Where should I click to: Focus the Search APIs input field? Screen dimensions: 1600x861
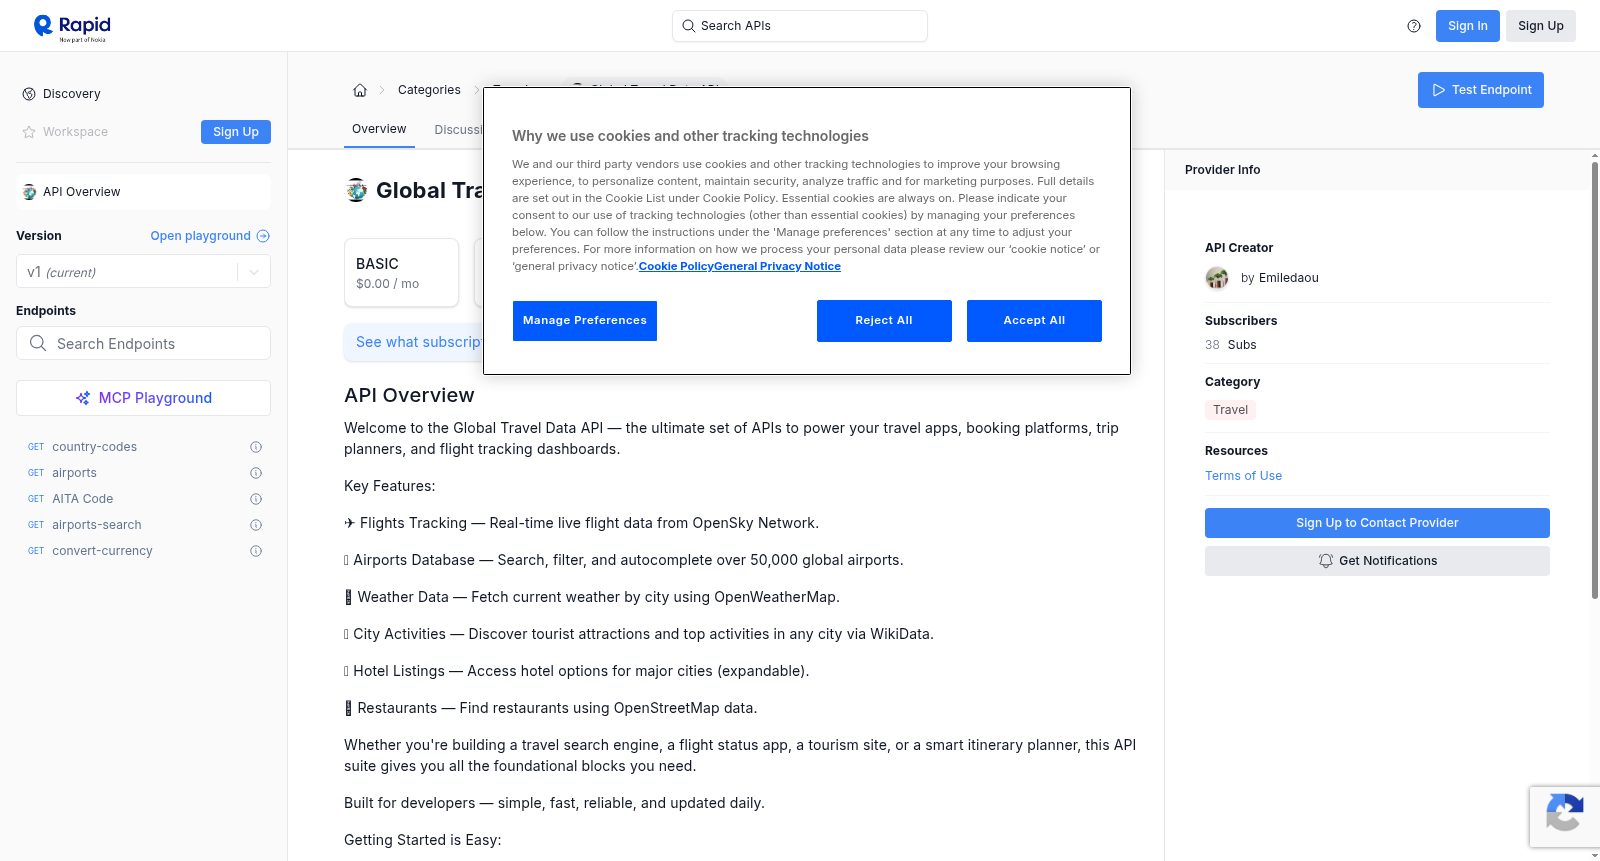[800, 26]
